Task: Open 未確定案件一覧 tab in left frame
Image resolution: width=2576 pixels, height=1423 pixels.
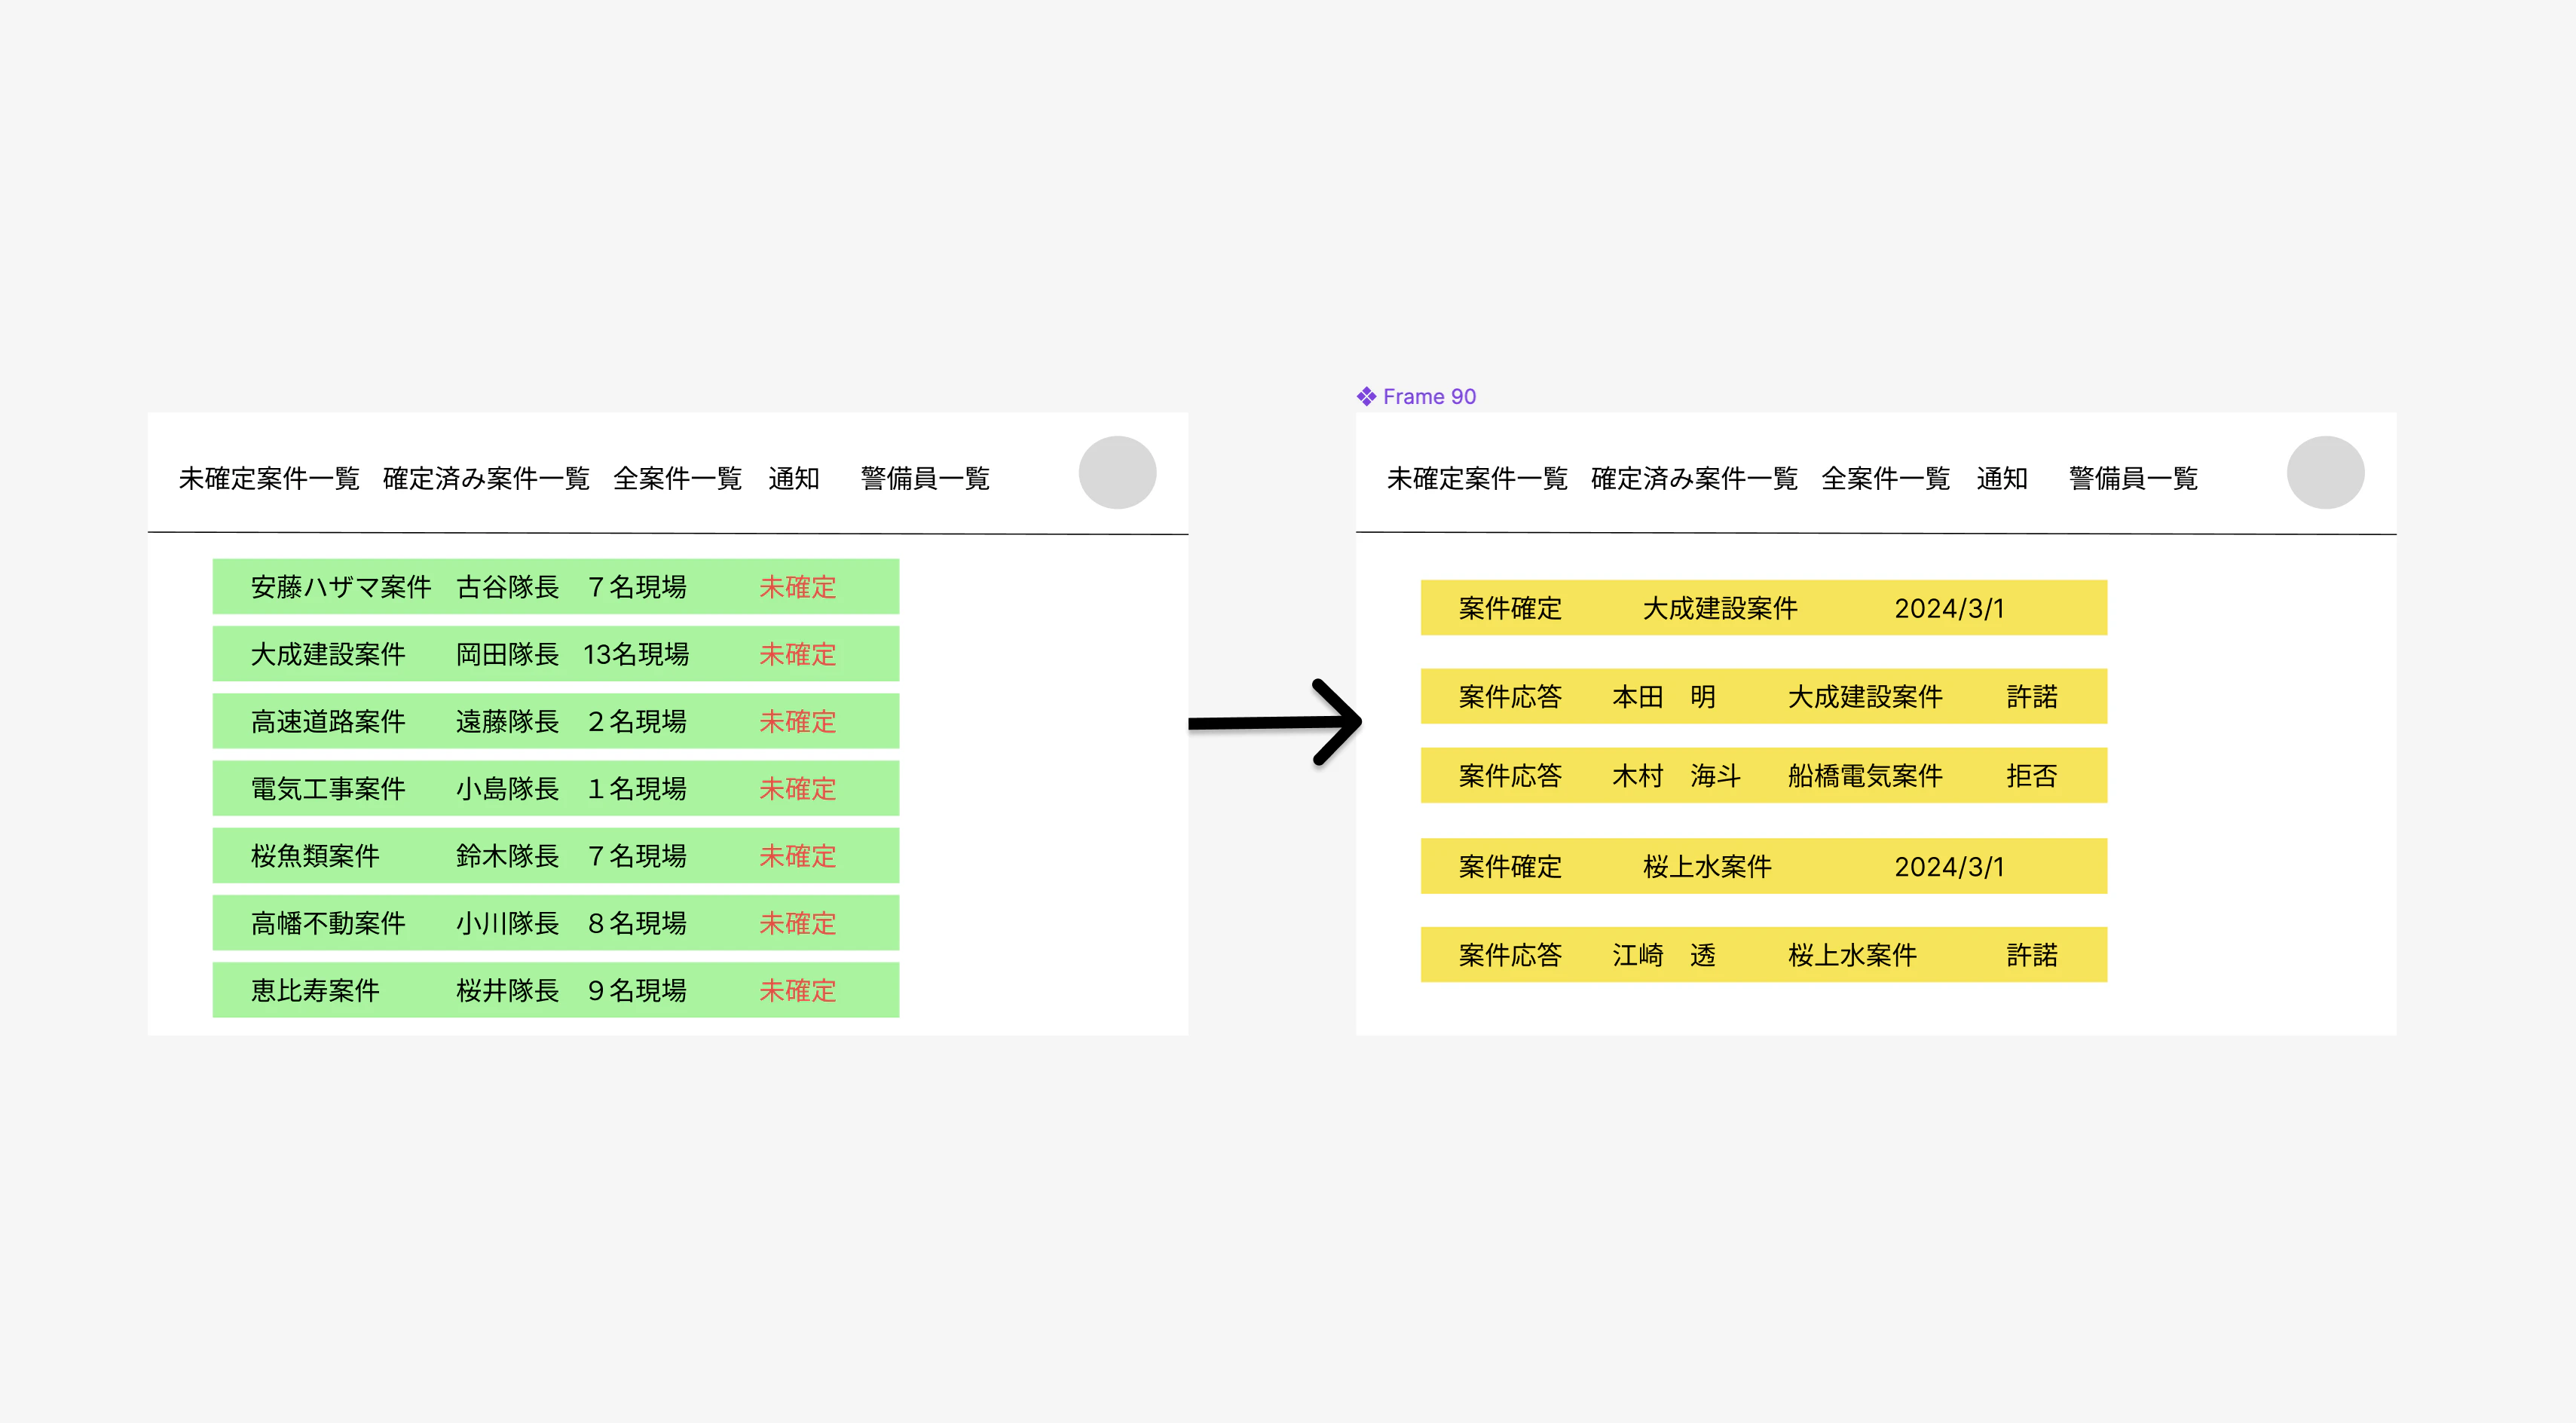Action: coord(269,479)
